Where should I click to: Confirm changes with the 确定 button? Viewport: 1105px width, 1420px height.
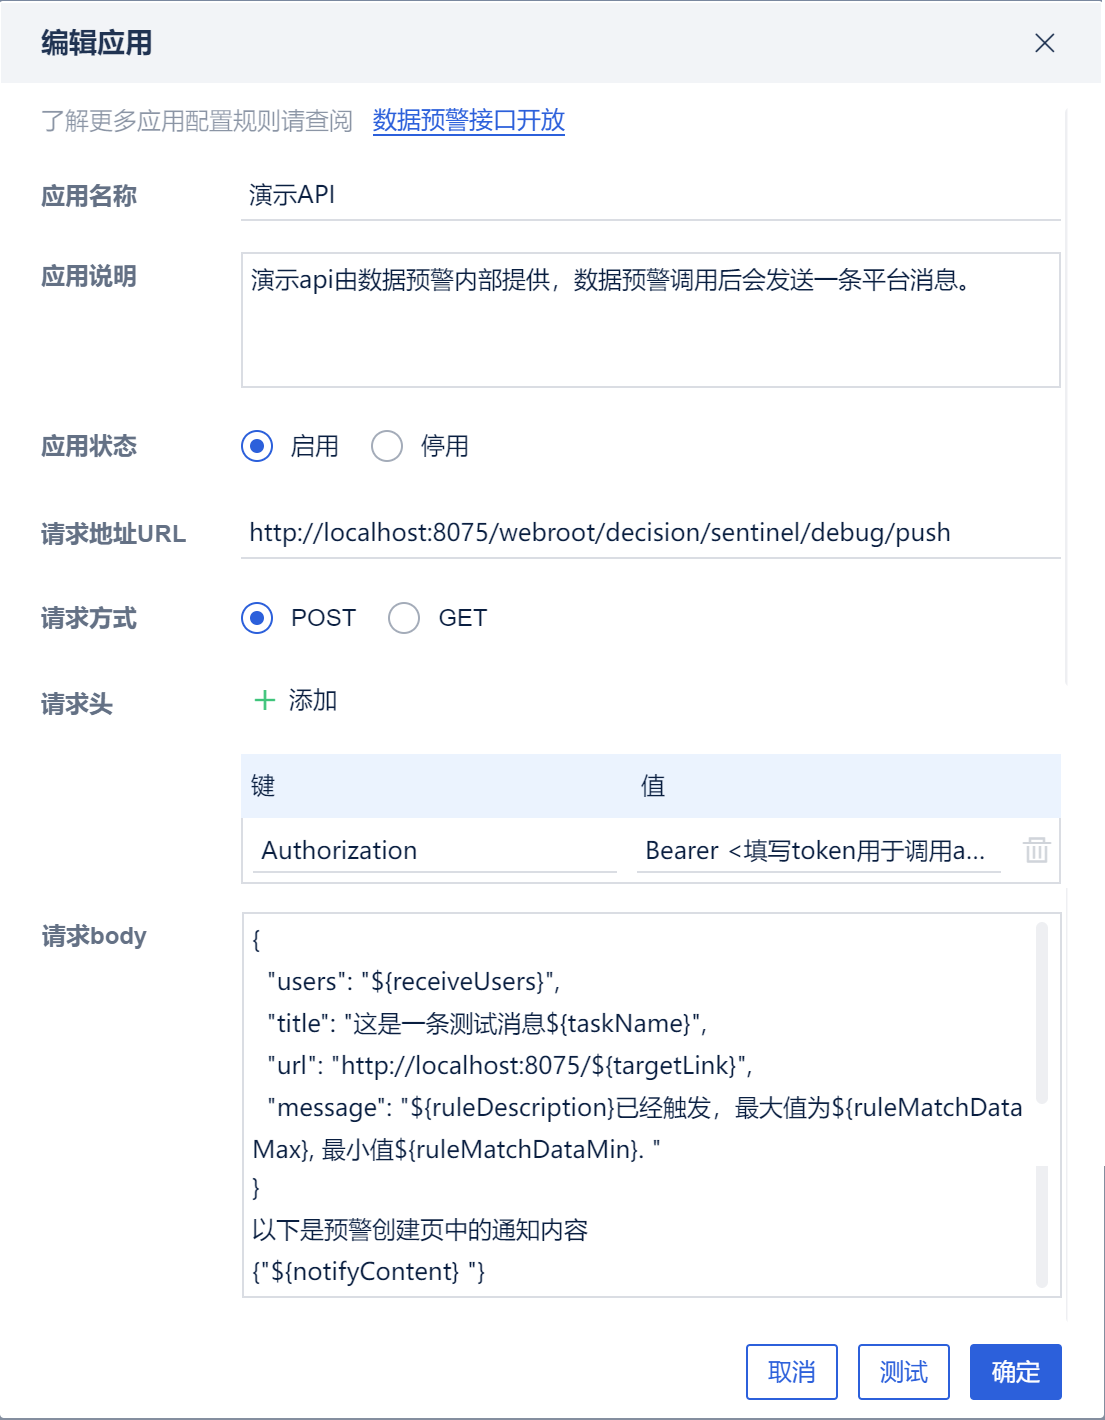pos(1014,1372)
